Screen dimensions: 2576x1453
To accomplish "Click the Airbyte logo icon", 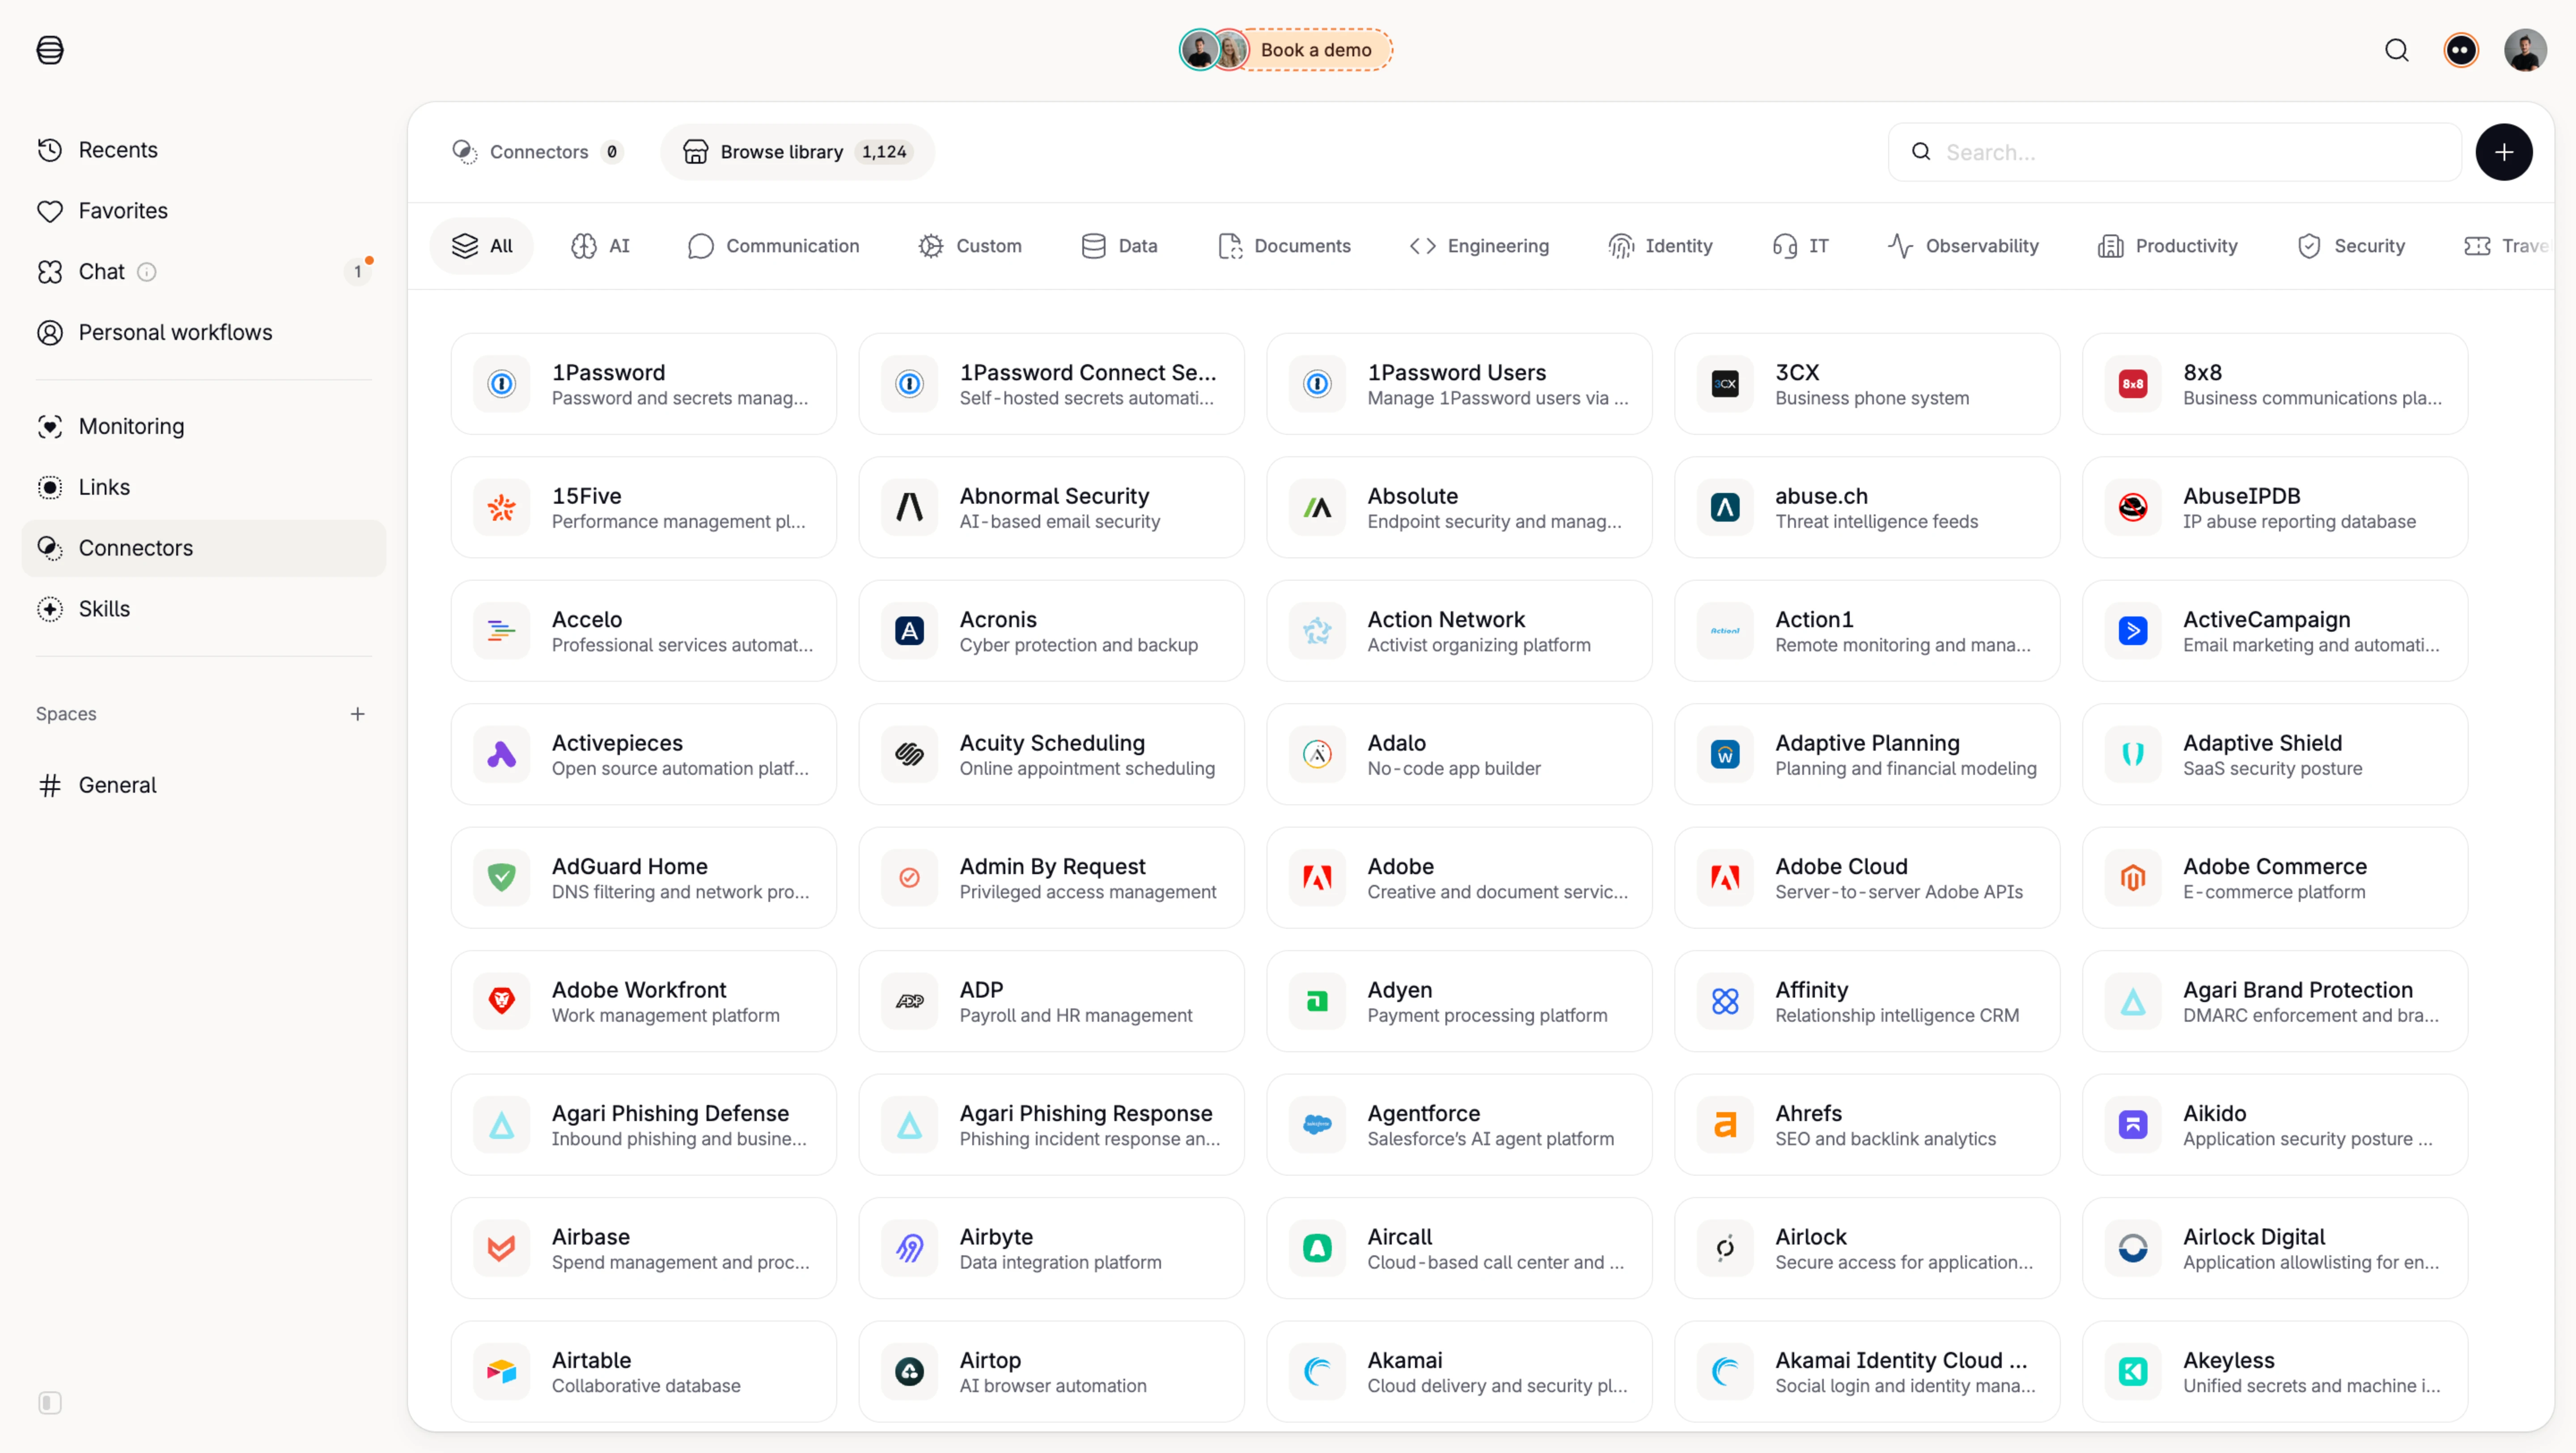I will [x=909, y=1248].
